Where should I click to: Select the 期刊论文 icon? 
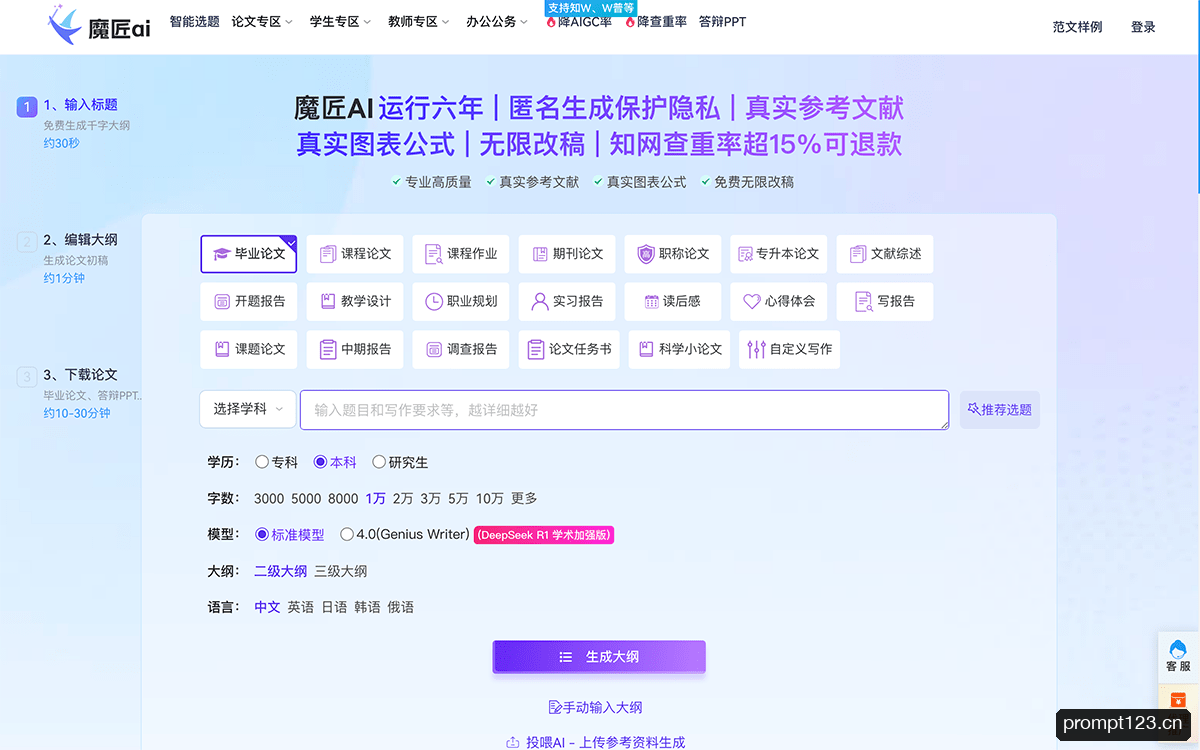540,254
